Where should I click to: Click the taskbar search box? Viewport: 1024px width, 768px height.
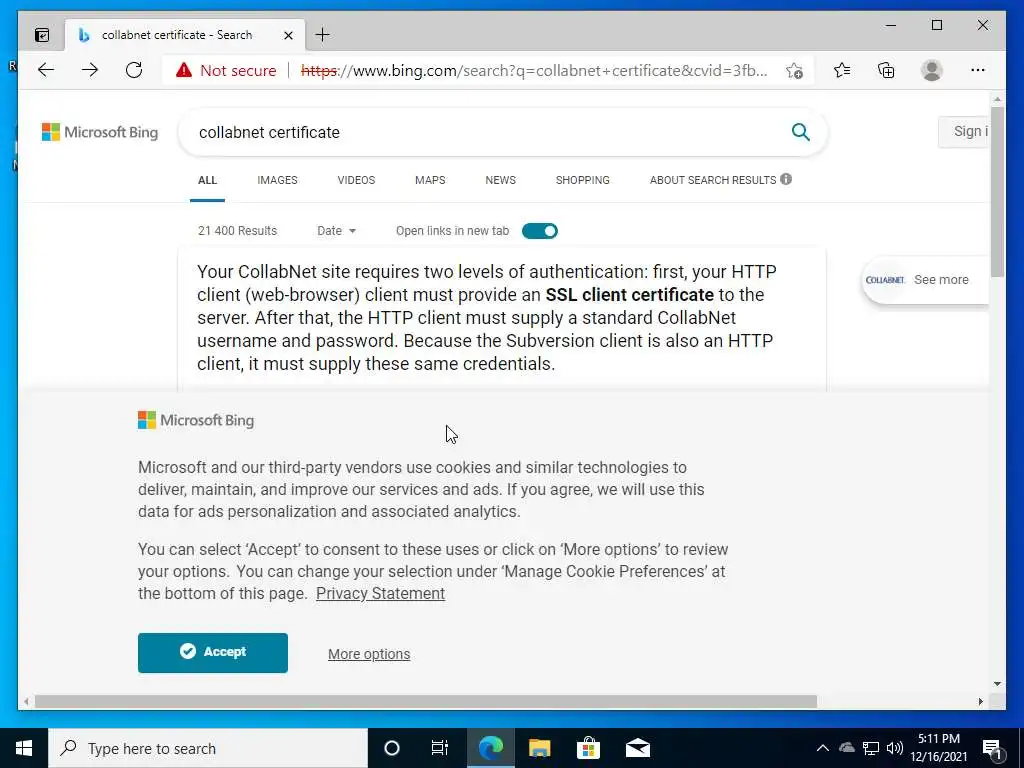point(208,748)
